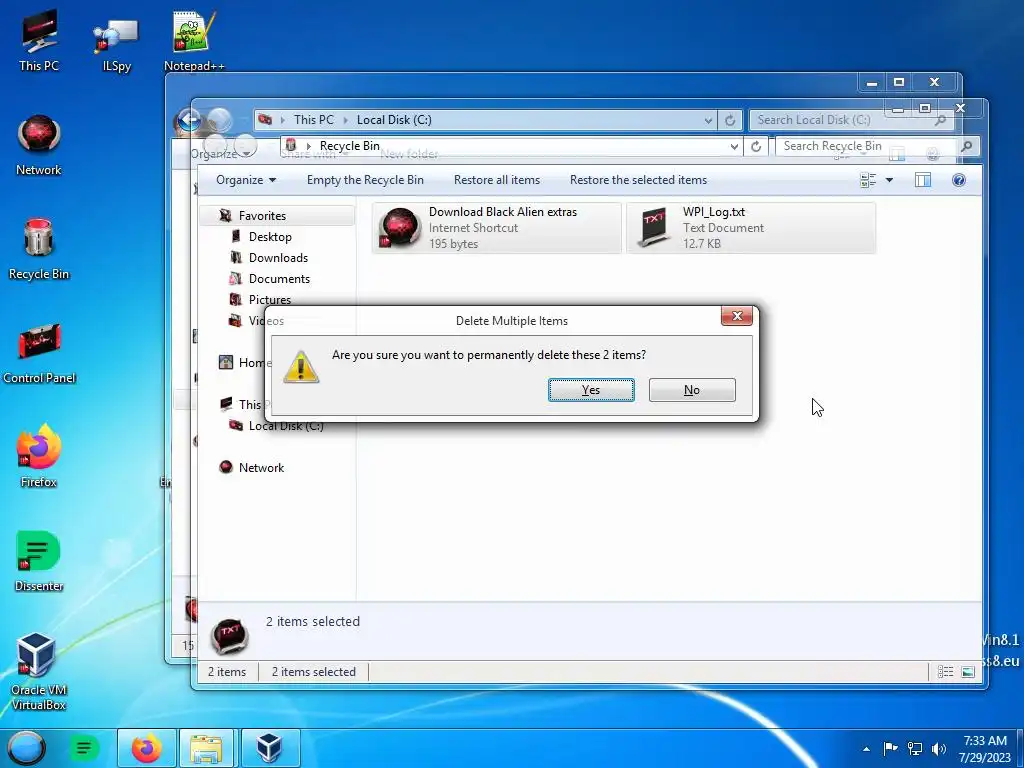The image size is (1024, 768).
Task: Refresh the Recycle Bin address bar
Action: [x=756, y=146]
